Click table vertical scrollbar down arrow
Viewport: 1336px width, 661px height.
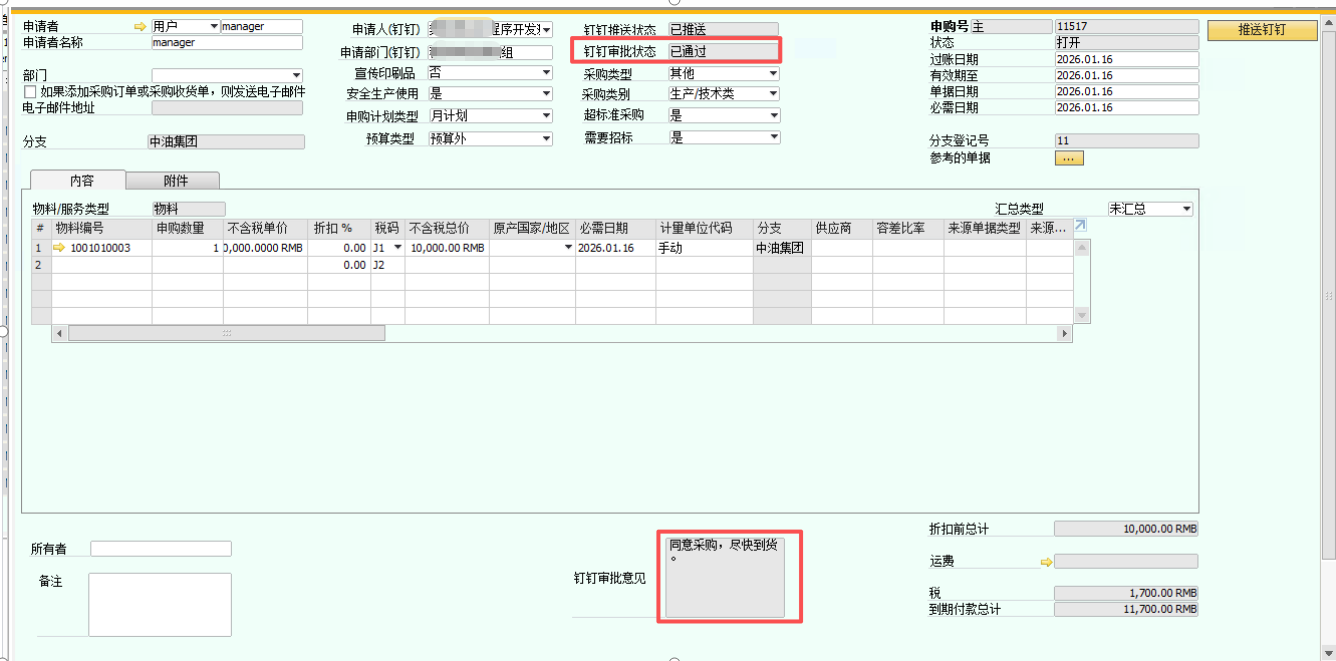pos(1081,315)
